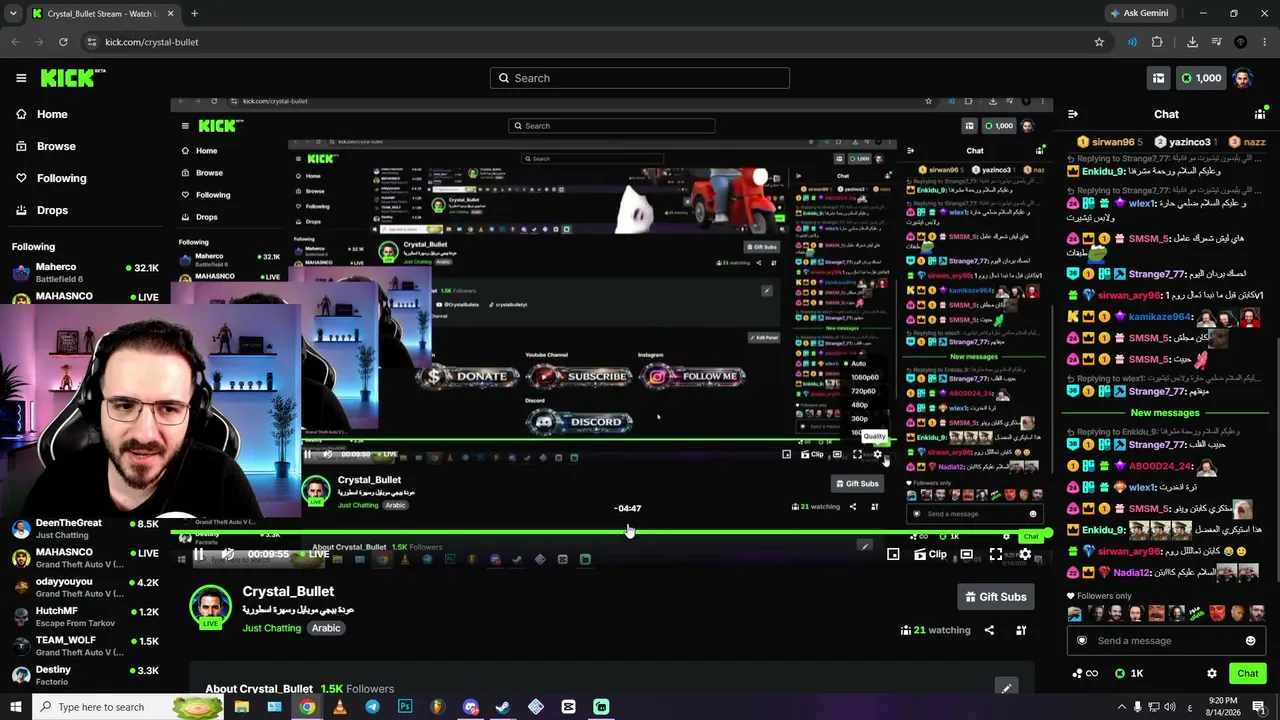
Task: Click the identity badge icon in message box
Action: 1081,641
